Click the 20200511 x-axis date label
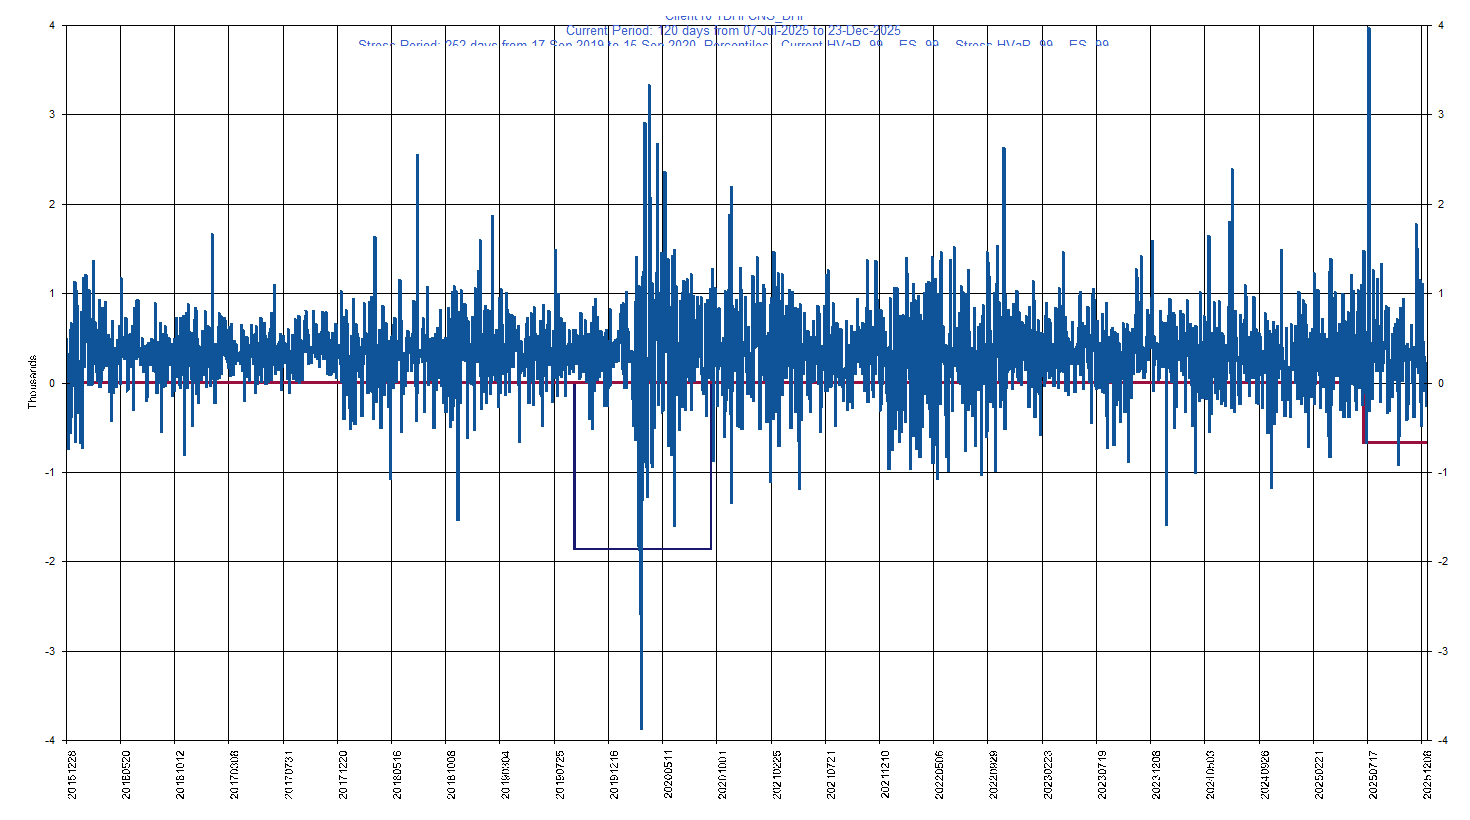The height and width of the screenshot is (820, 1470). click(x=668, y=774)
